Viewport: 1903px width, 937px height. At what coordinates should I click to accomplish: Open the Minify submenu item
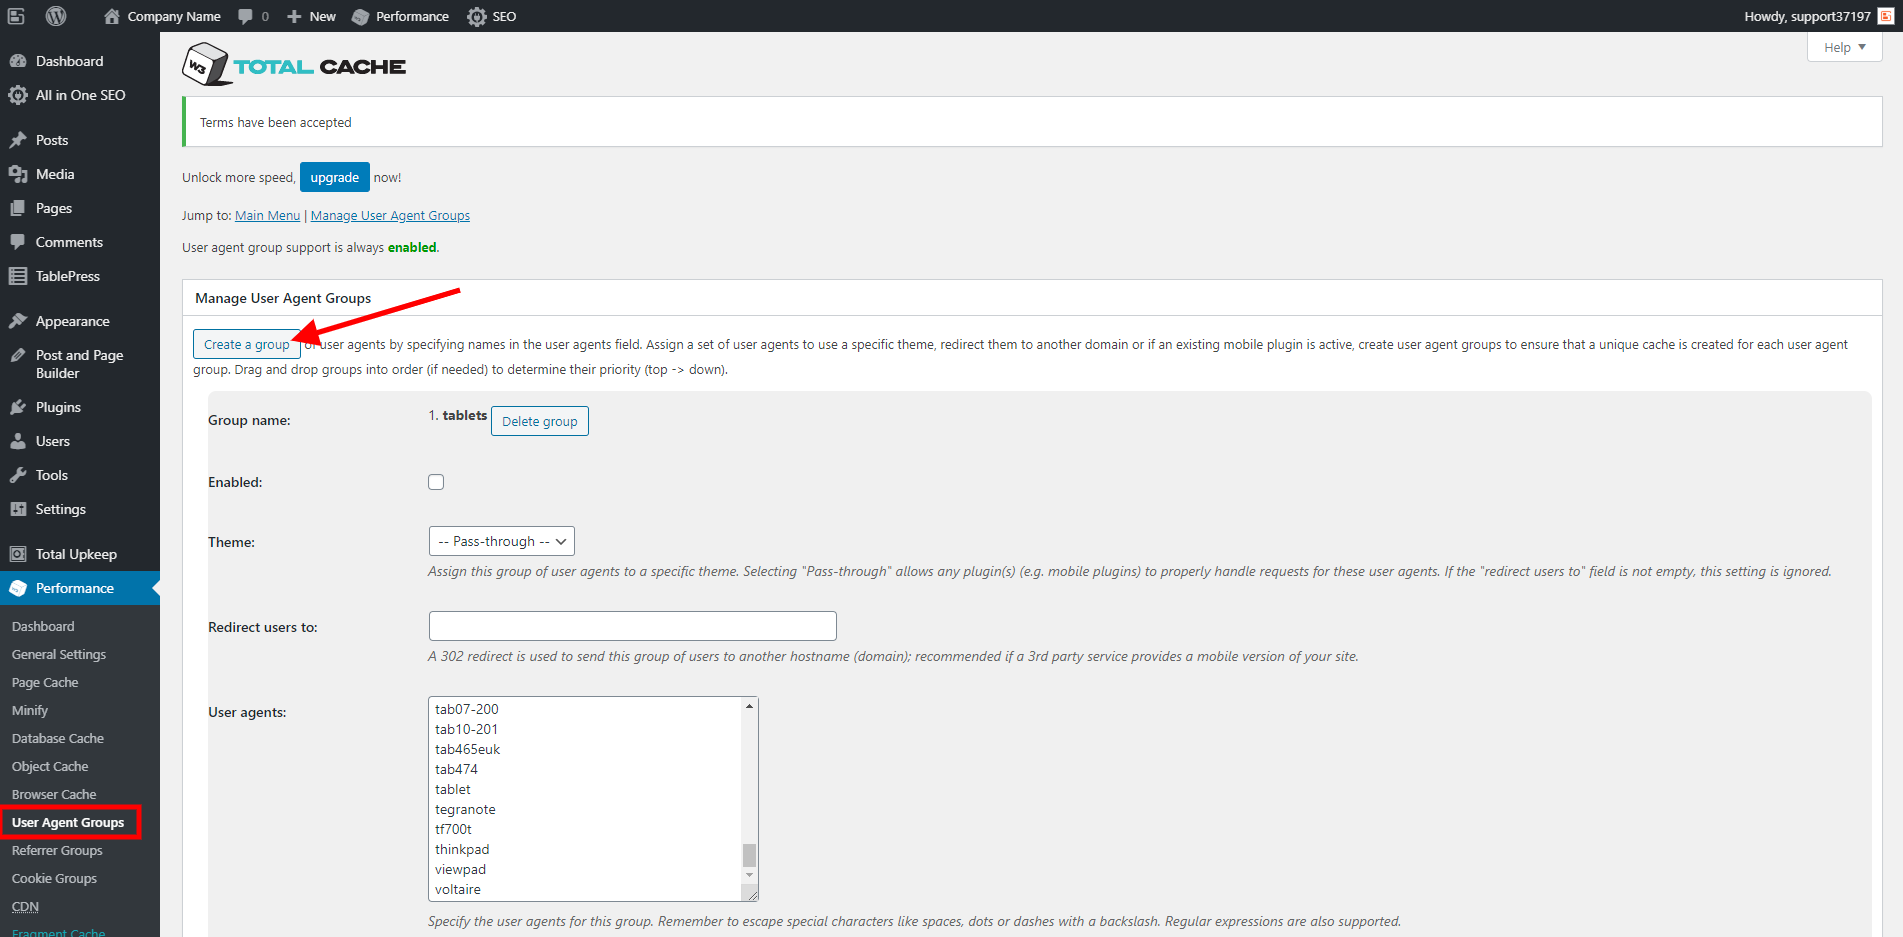[30, 710]
